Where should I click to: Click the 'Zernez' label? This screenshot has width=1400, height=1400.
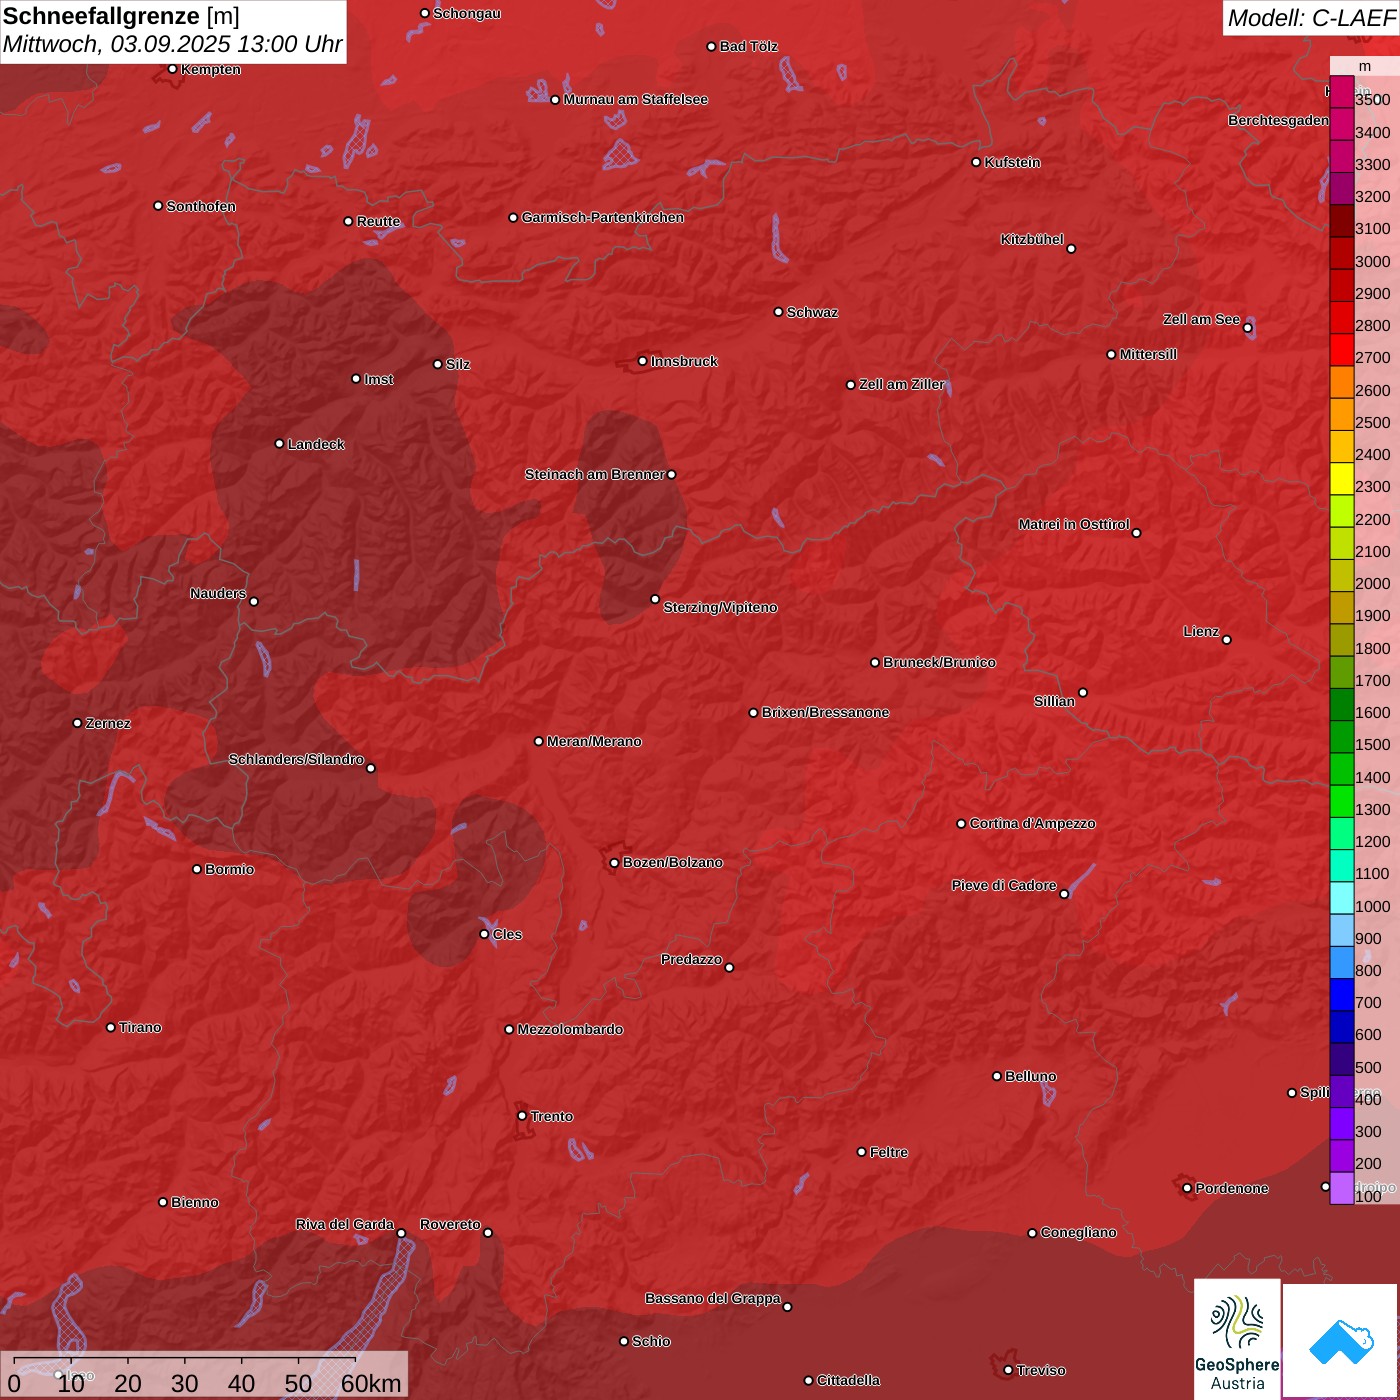(x=108, y=723)
